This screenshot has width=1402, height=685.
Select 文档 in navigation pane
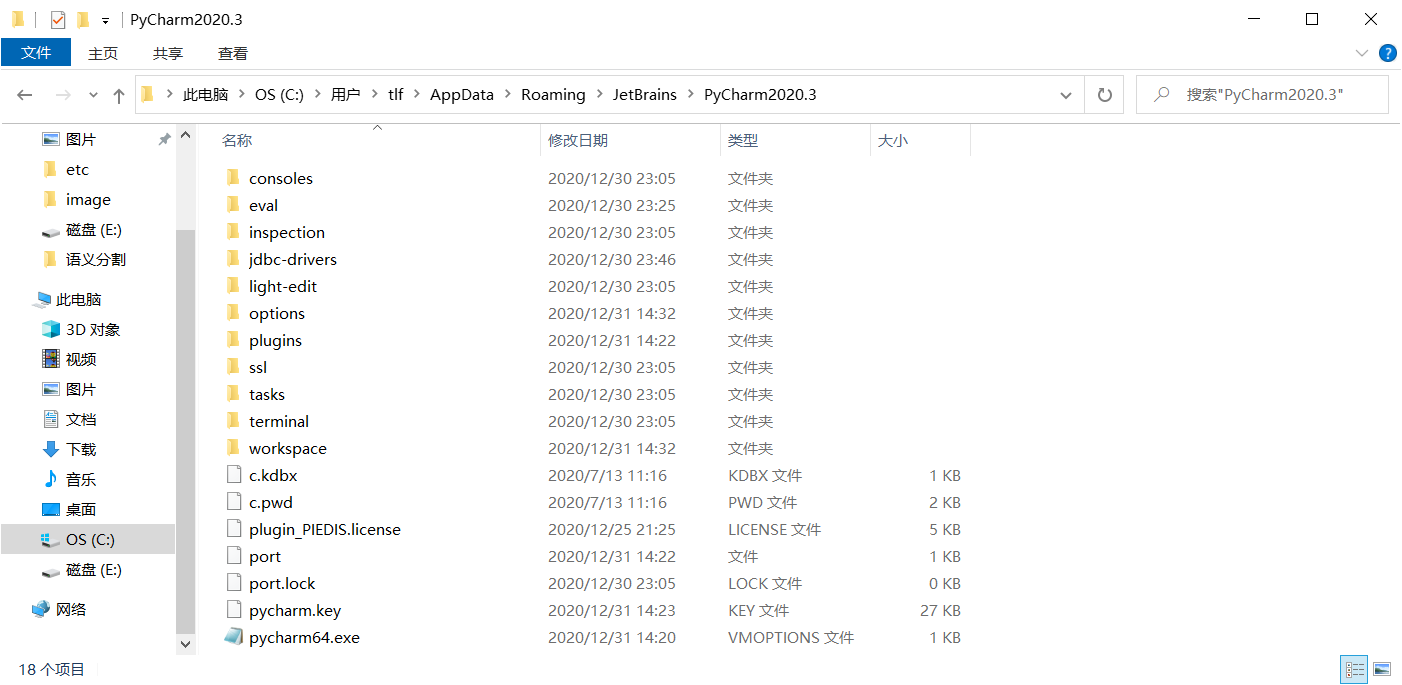click(x=81, y=419)
